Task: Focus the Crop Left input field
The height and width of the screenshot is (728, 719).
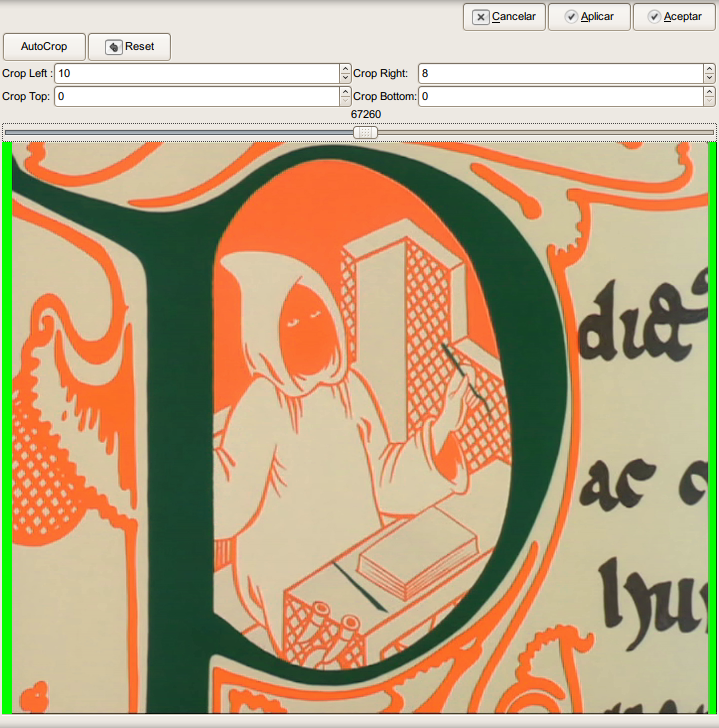Action: click(x=196, y=74)
